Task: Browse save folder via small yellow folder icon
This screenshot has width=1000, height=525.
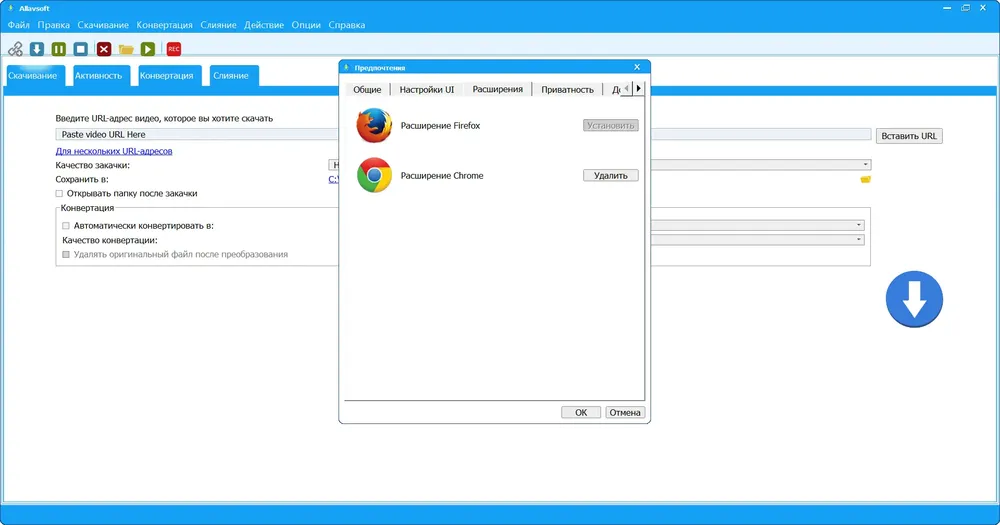Action: (x=865, y=179)
